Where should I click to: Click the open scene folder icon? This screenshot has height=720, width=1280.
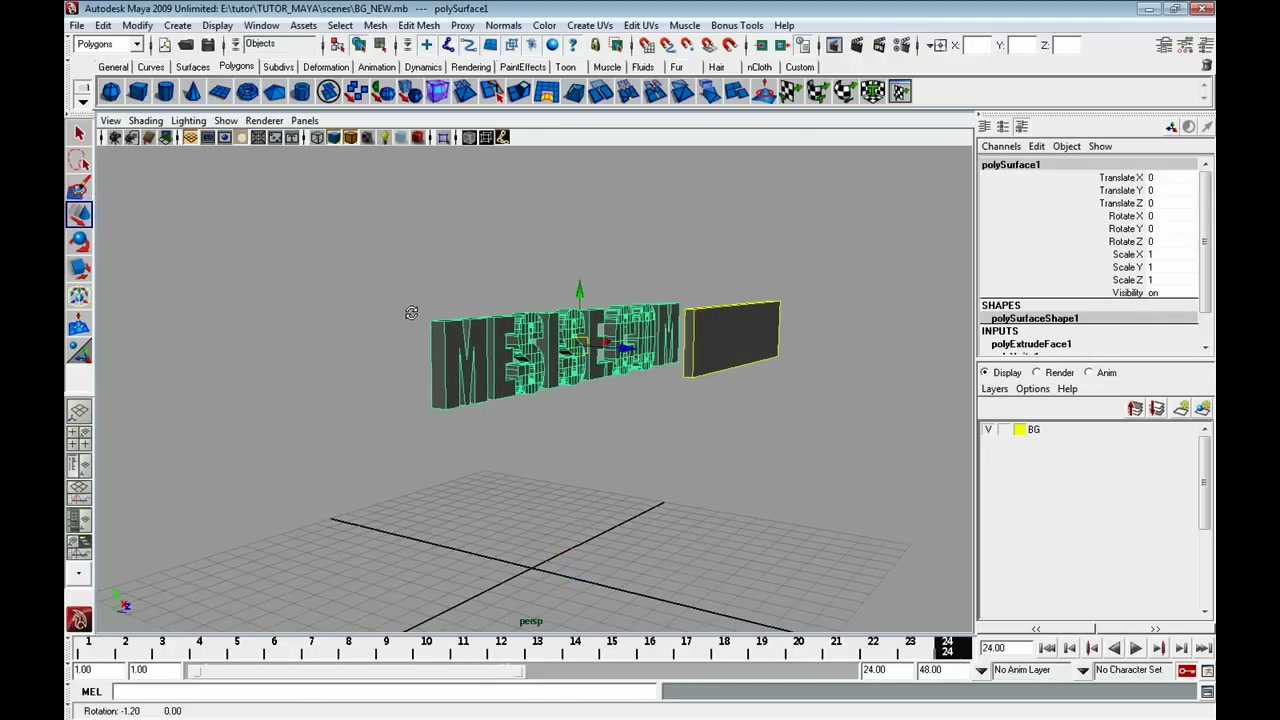point(186,45)
